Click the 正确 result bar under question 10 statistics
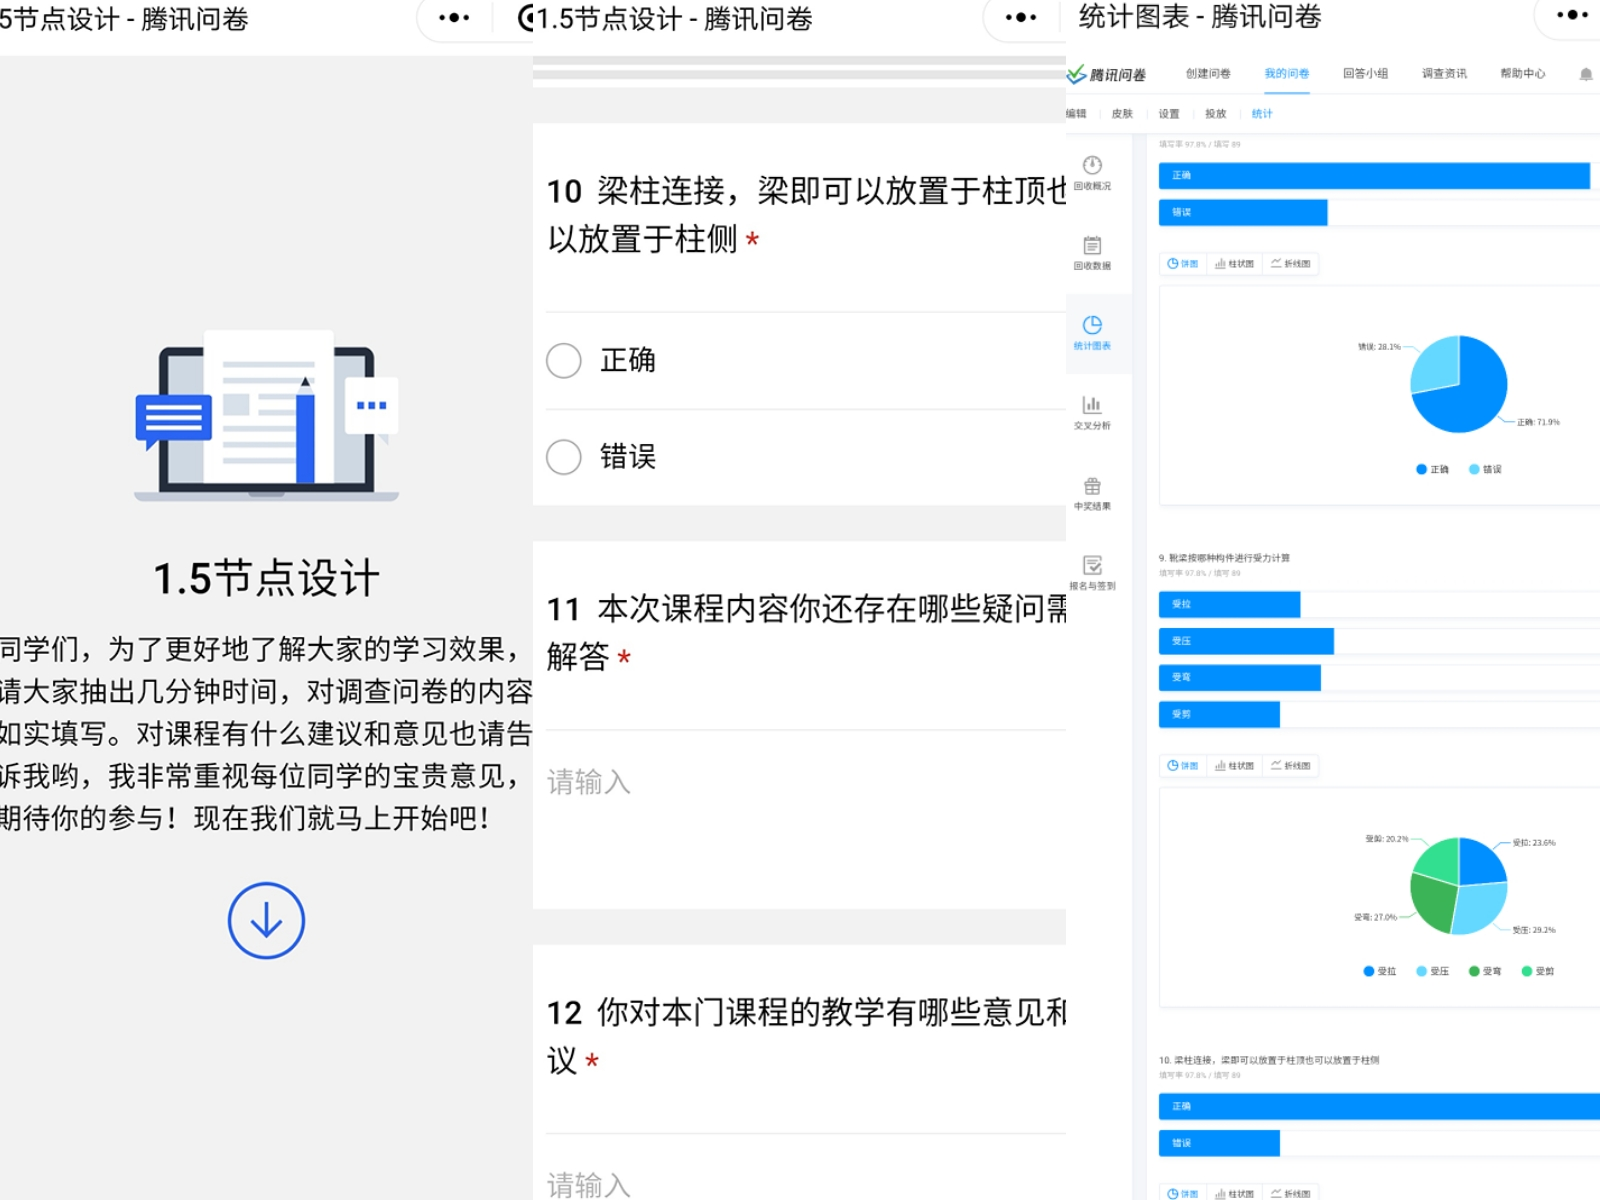 1379,1106
